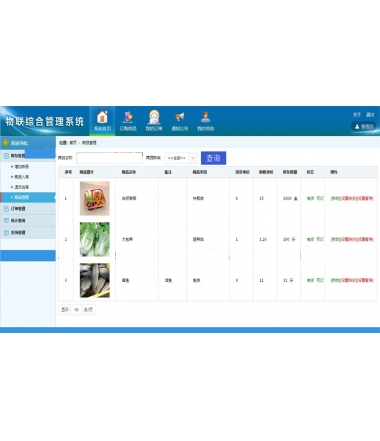Image resolution: width=380 pixels, height=441 pixels.
Task: Select the second submenu item under inventory
Action: tap(22, 177)
